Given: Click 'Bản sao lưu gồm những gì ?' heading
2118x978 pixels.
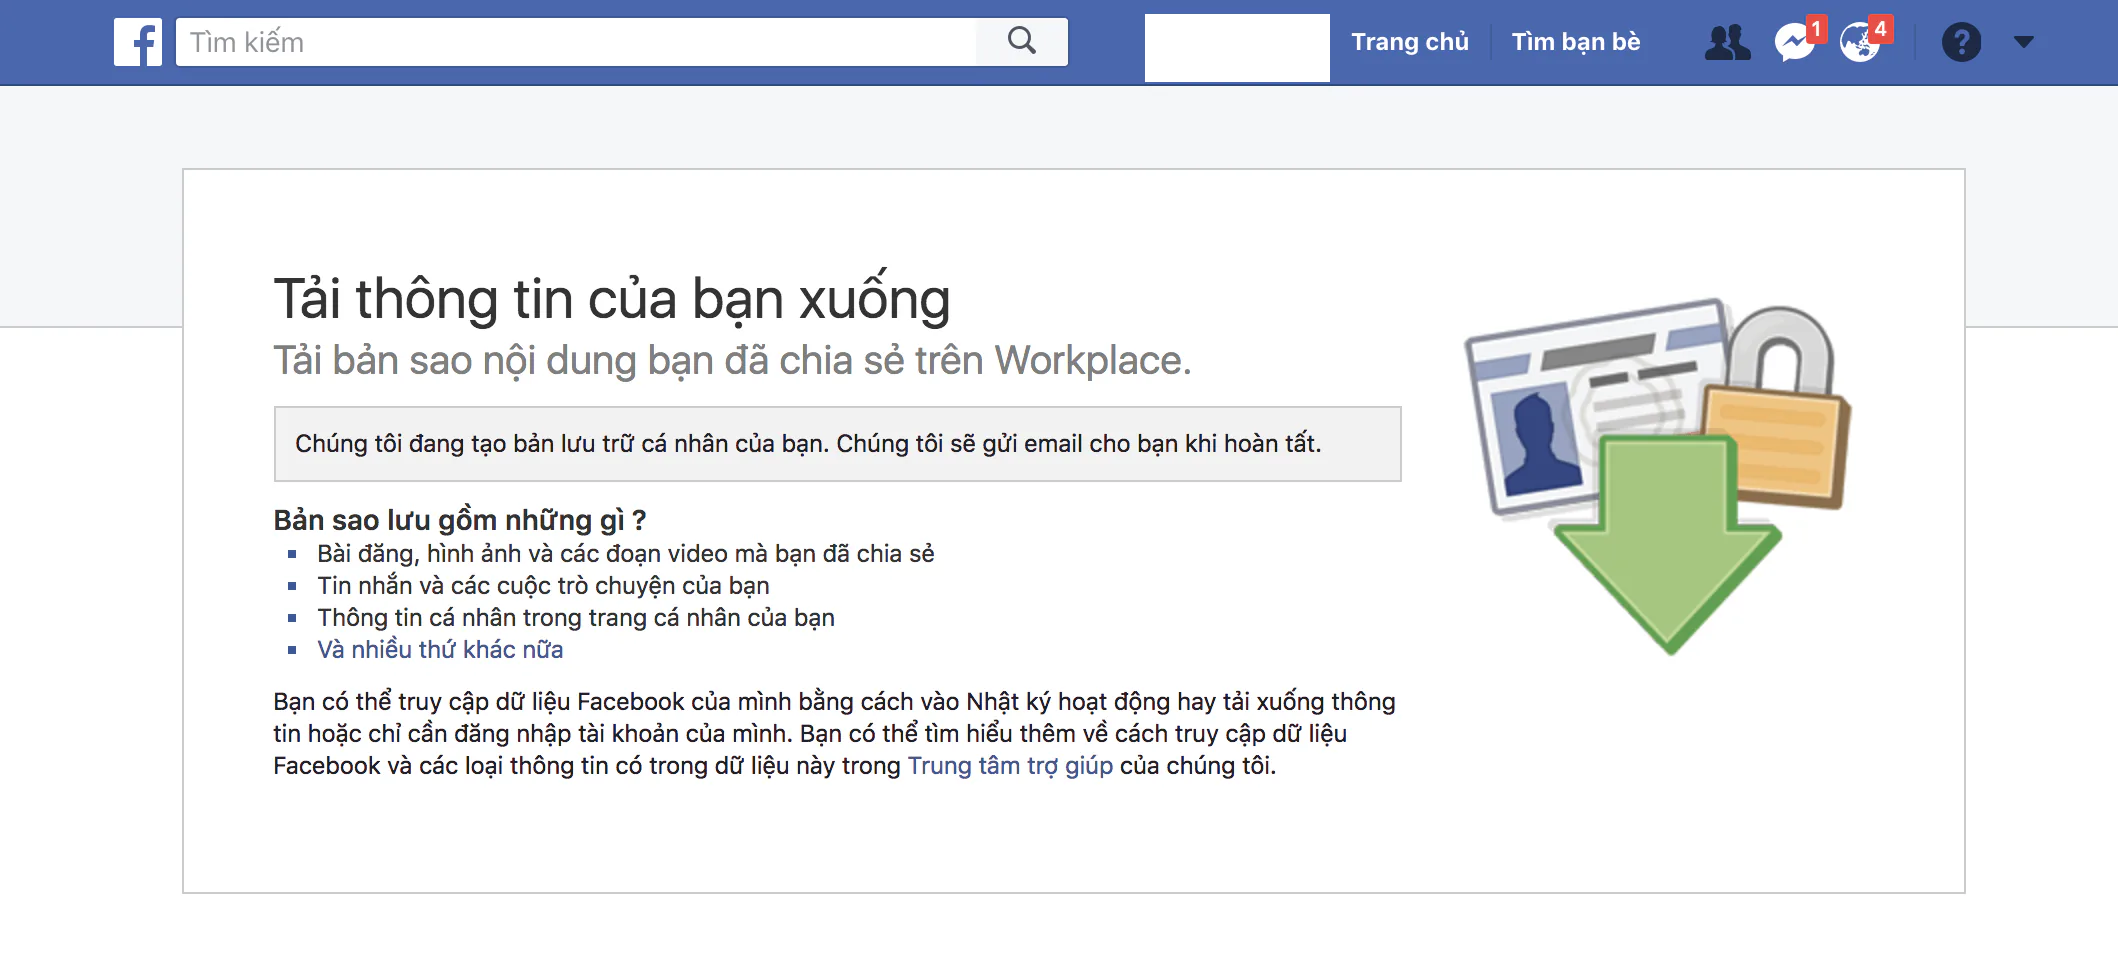Looking at the screenshot, I should (460, 520).
